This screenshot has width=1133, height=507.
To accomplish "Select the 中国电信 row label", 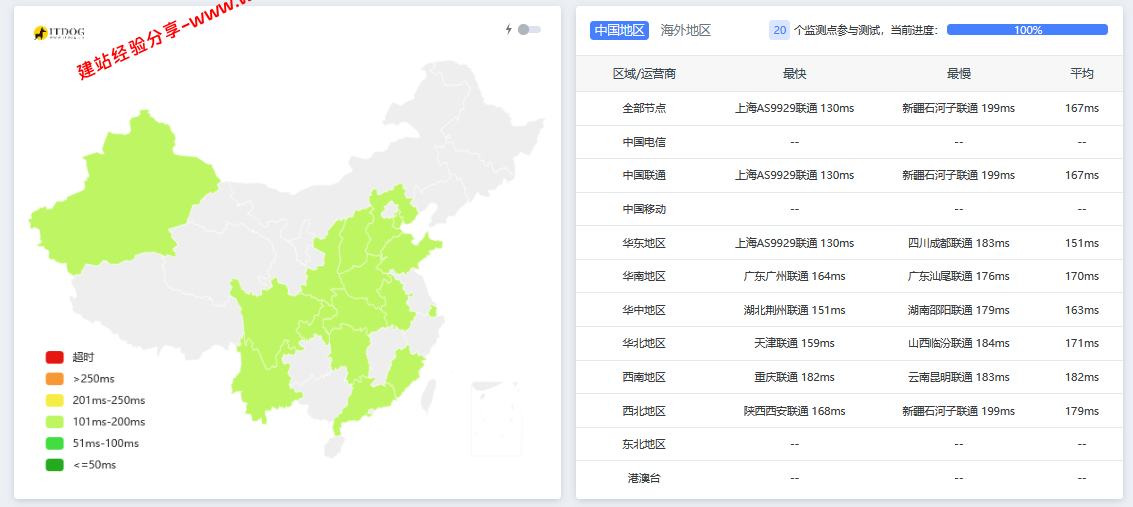I will (645, 142).
